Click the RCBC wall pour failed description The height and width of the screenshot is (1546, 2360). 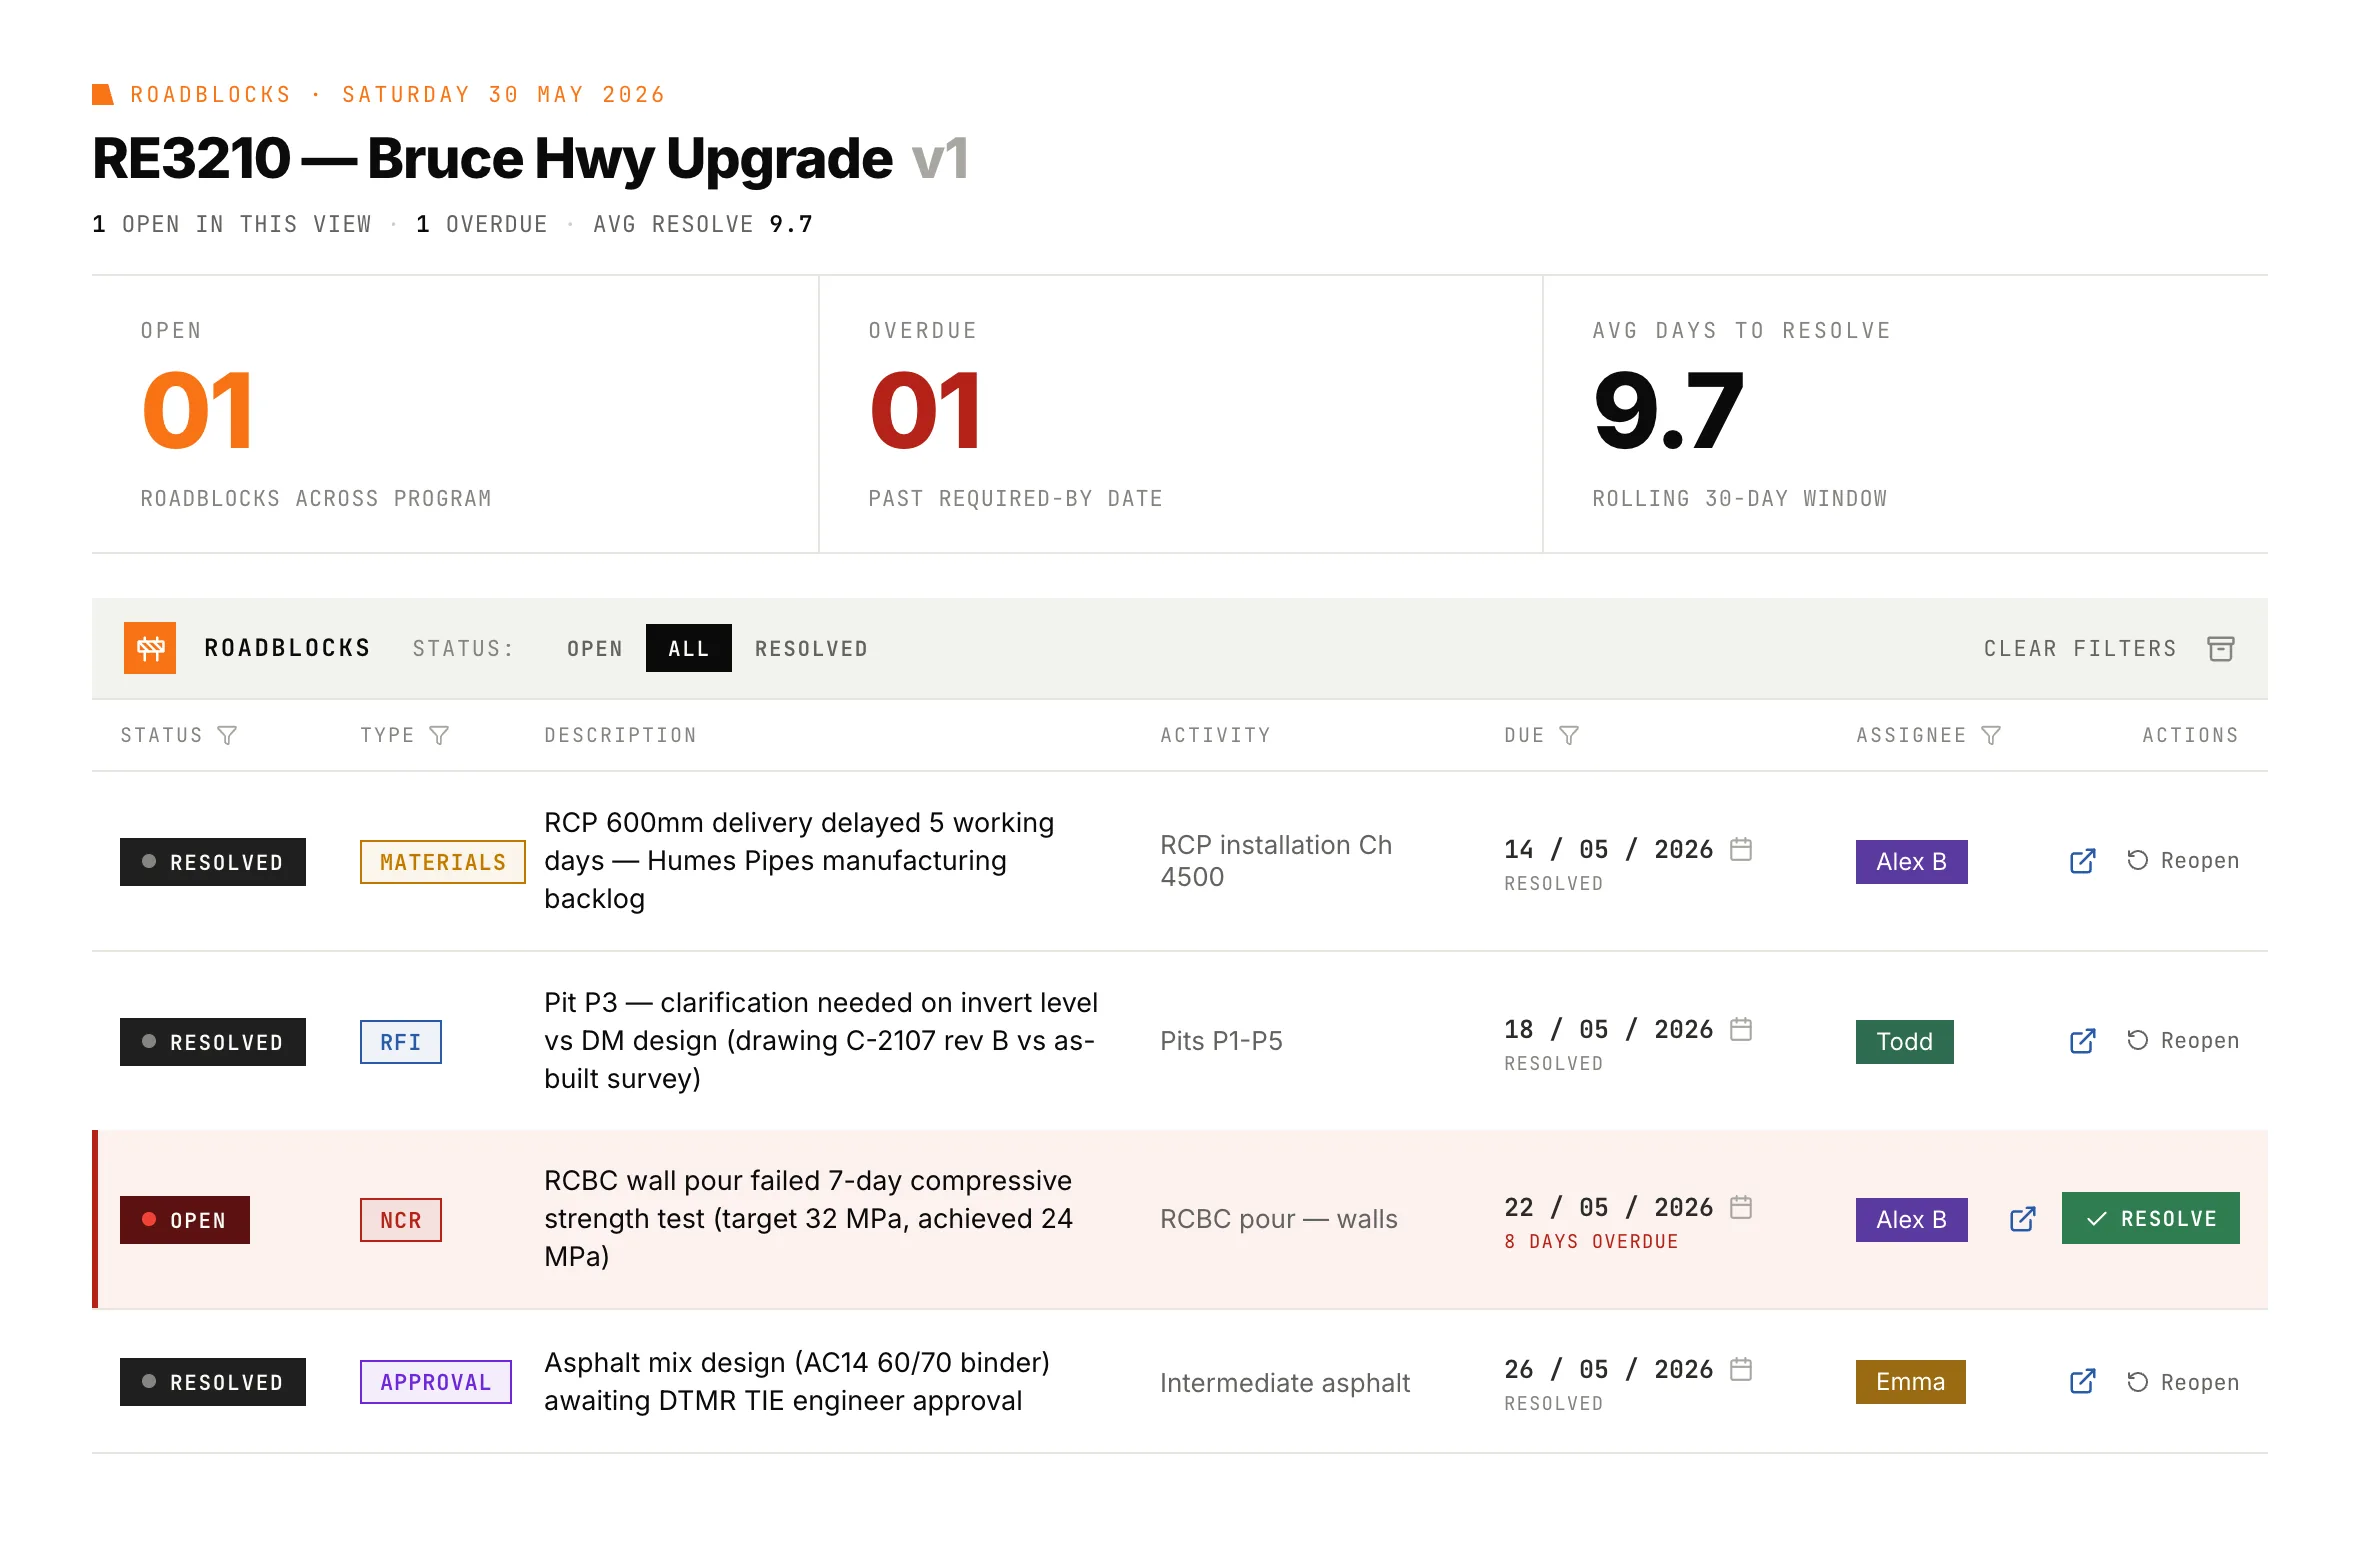pyautogui.click(x=808, y=1219)
